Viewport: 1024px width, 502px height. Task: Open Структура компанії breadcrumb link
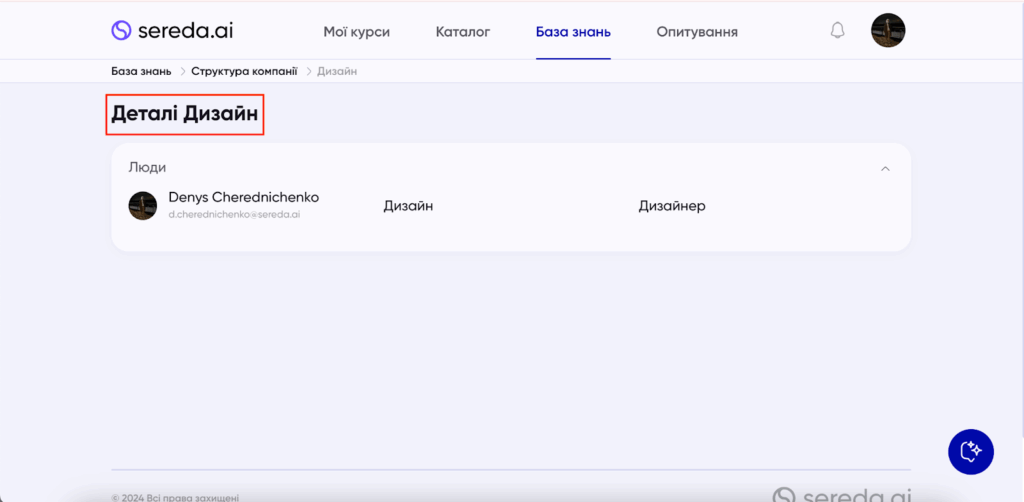pyautogui.click(x=244, y=71)
